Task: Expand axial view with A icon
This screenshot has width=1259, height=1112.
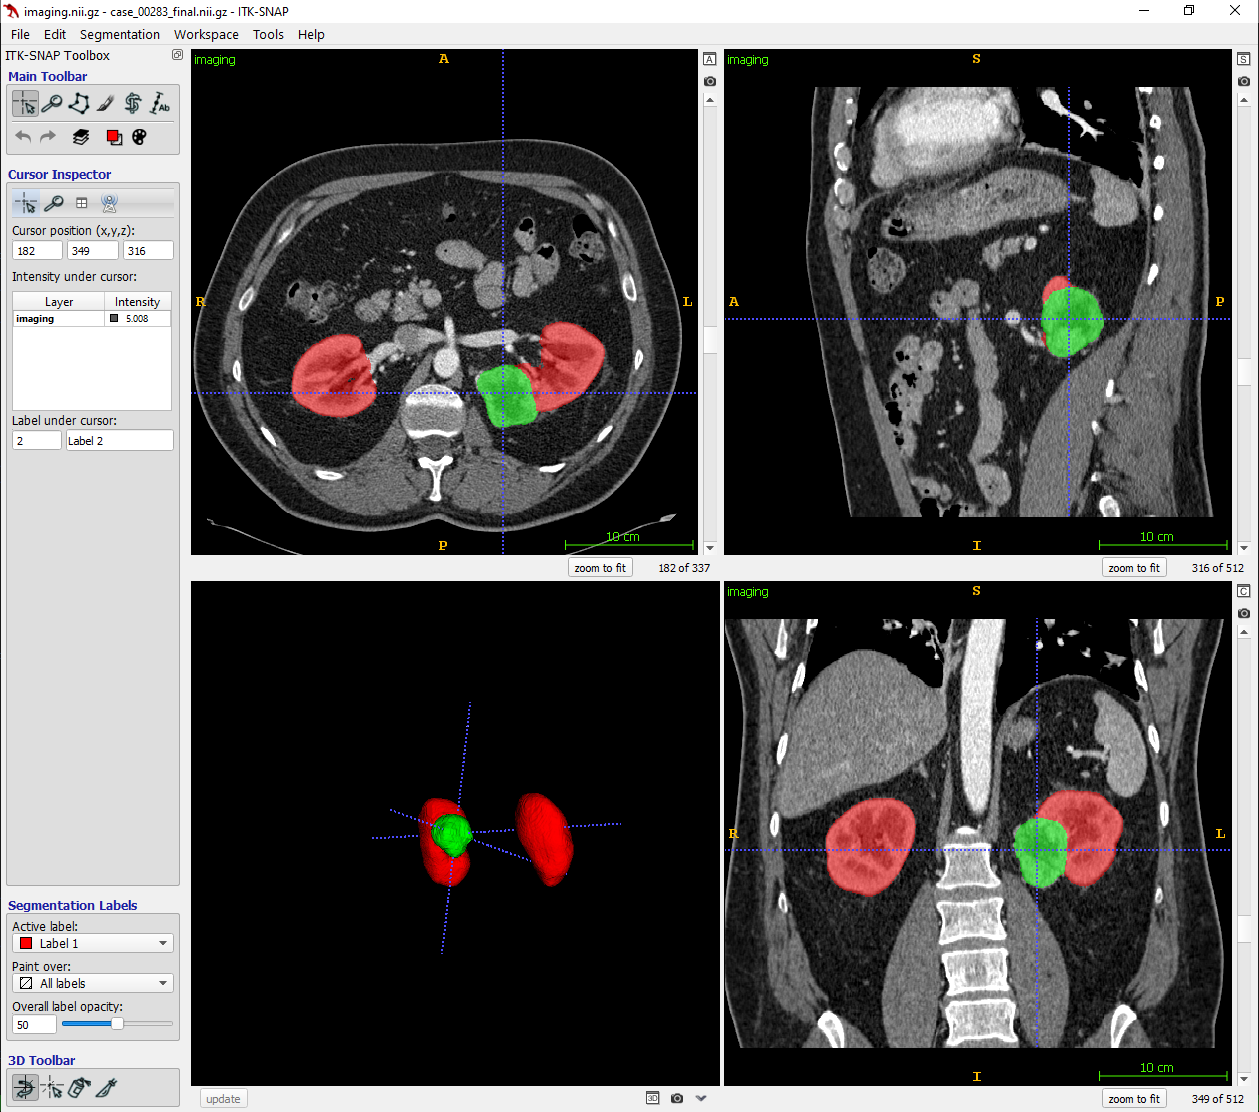Action: tap(710, 59)
